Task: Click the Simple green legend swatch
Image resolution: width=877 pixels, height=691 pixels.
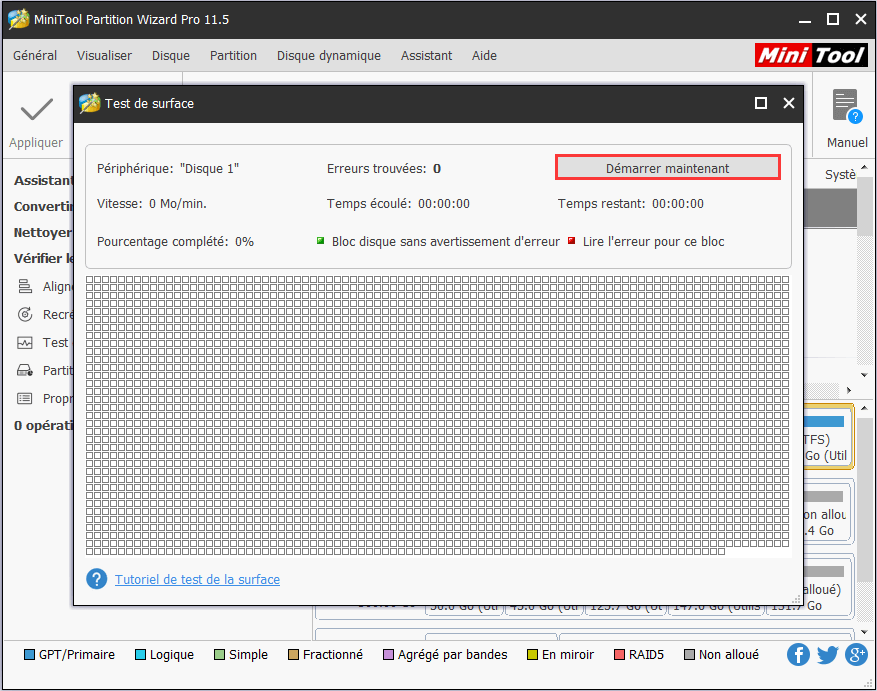Action: (219, 654)
